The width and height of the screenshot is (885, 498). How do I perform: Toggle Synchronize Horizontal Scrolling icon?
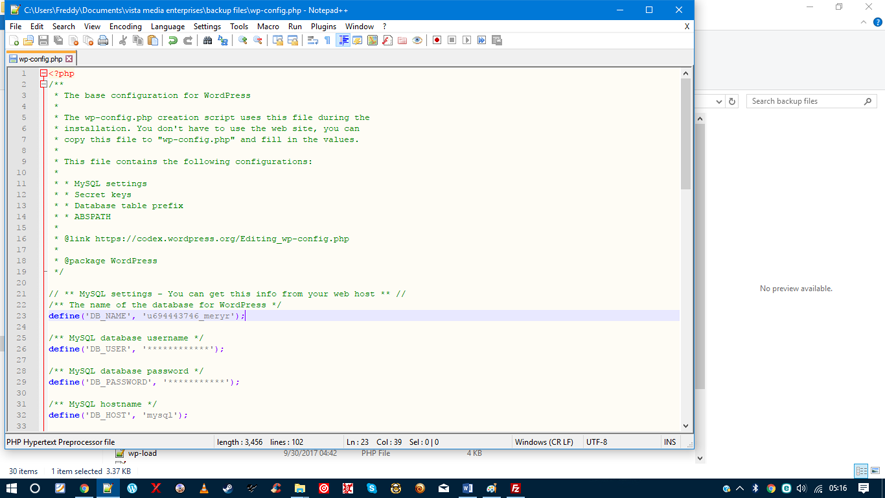click(x=292, y=40)
